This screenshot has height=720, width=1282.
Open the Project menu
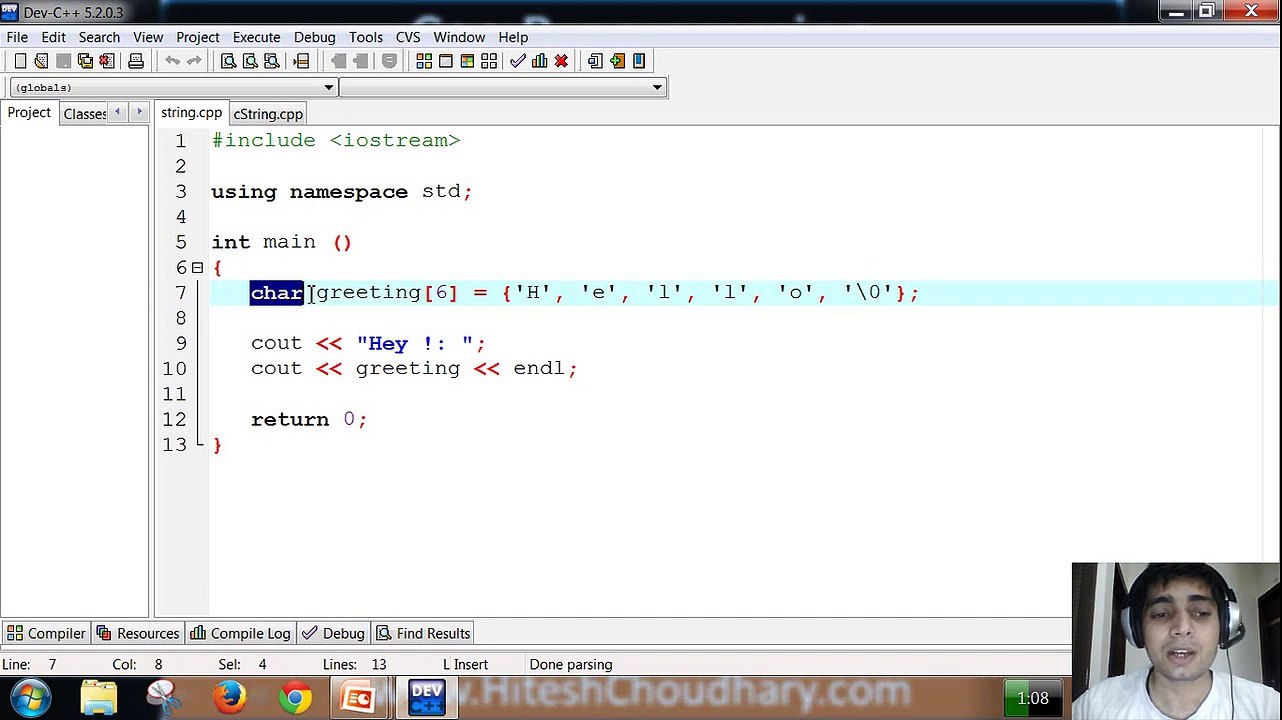(198, 37)
